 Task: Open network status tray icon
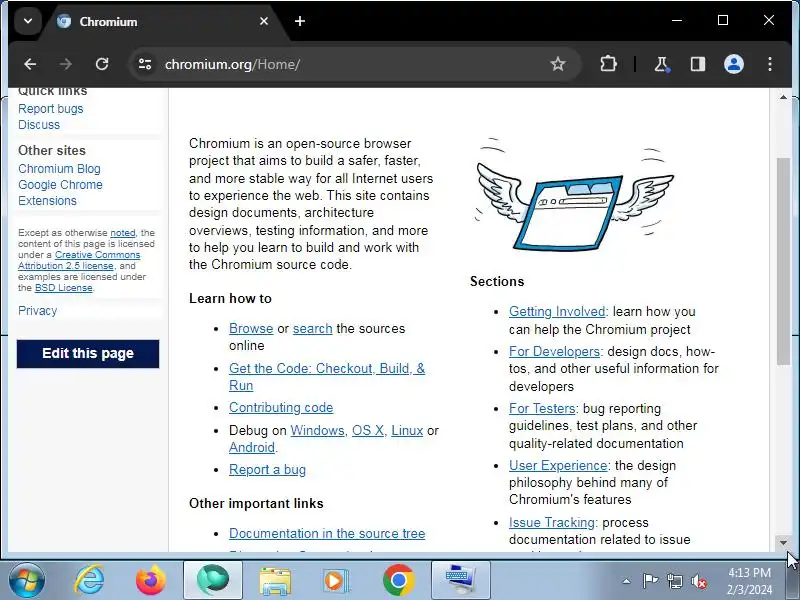click(x=674, y=581)
